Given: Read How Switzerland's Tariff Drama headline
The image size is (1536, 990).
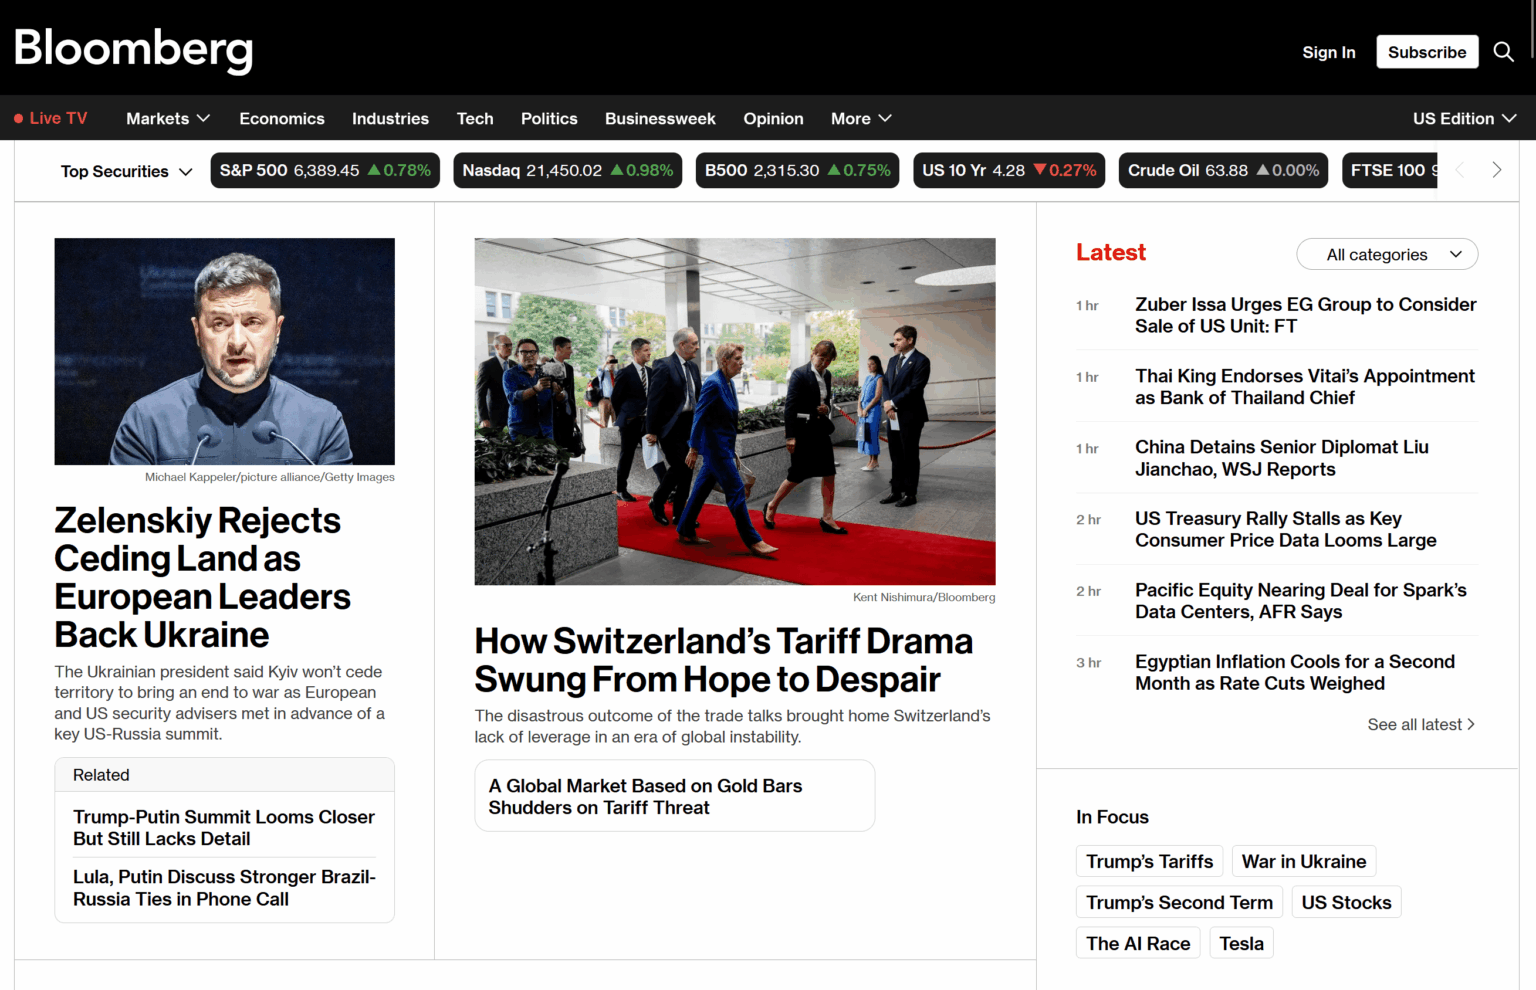Looking at the screenshot, I should [724, 660].
